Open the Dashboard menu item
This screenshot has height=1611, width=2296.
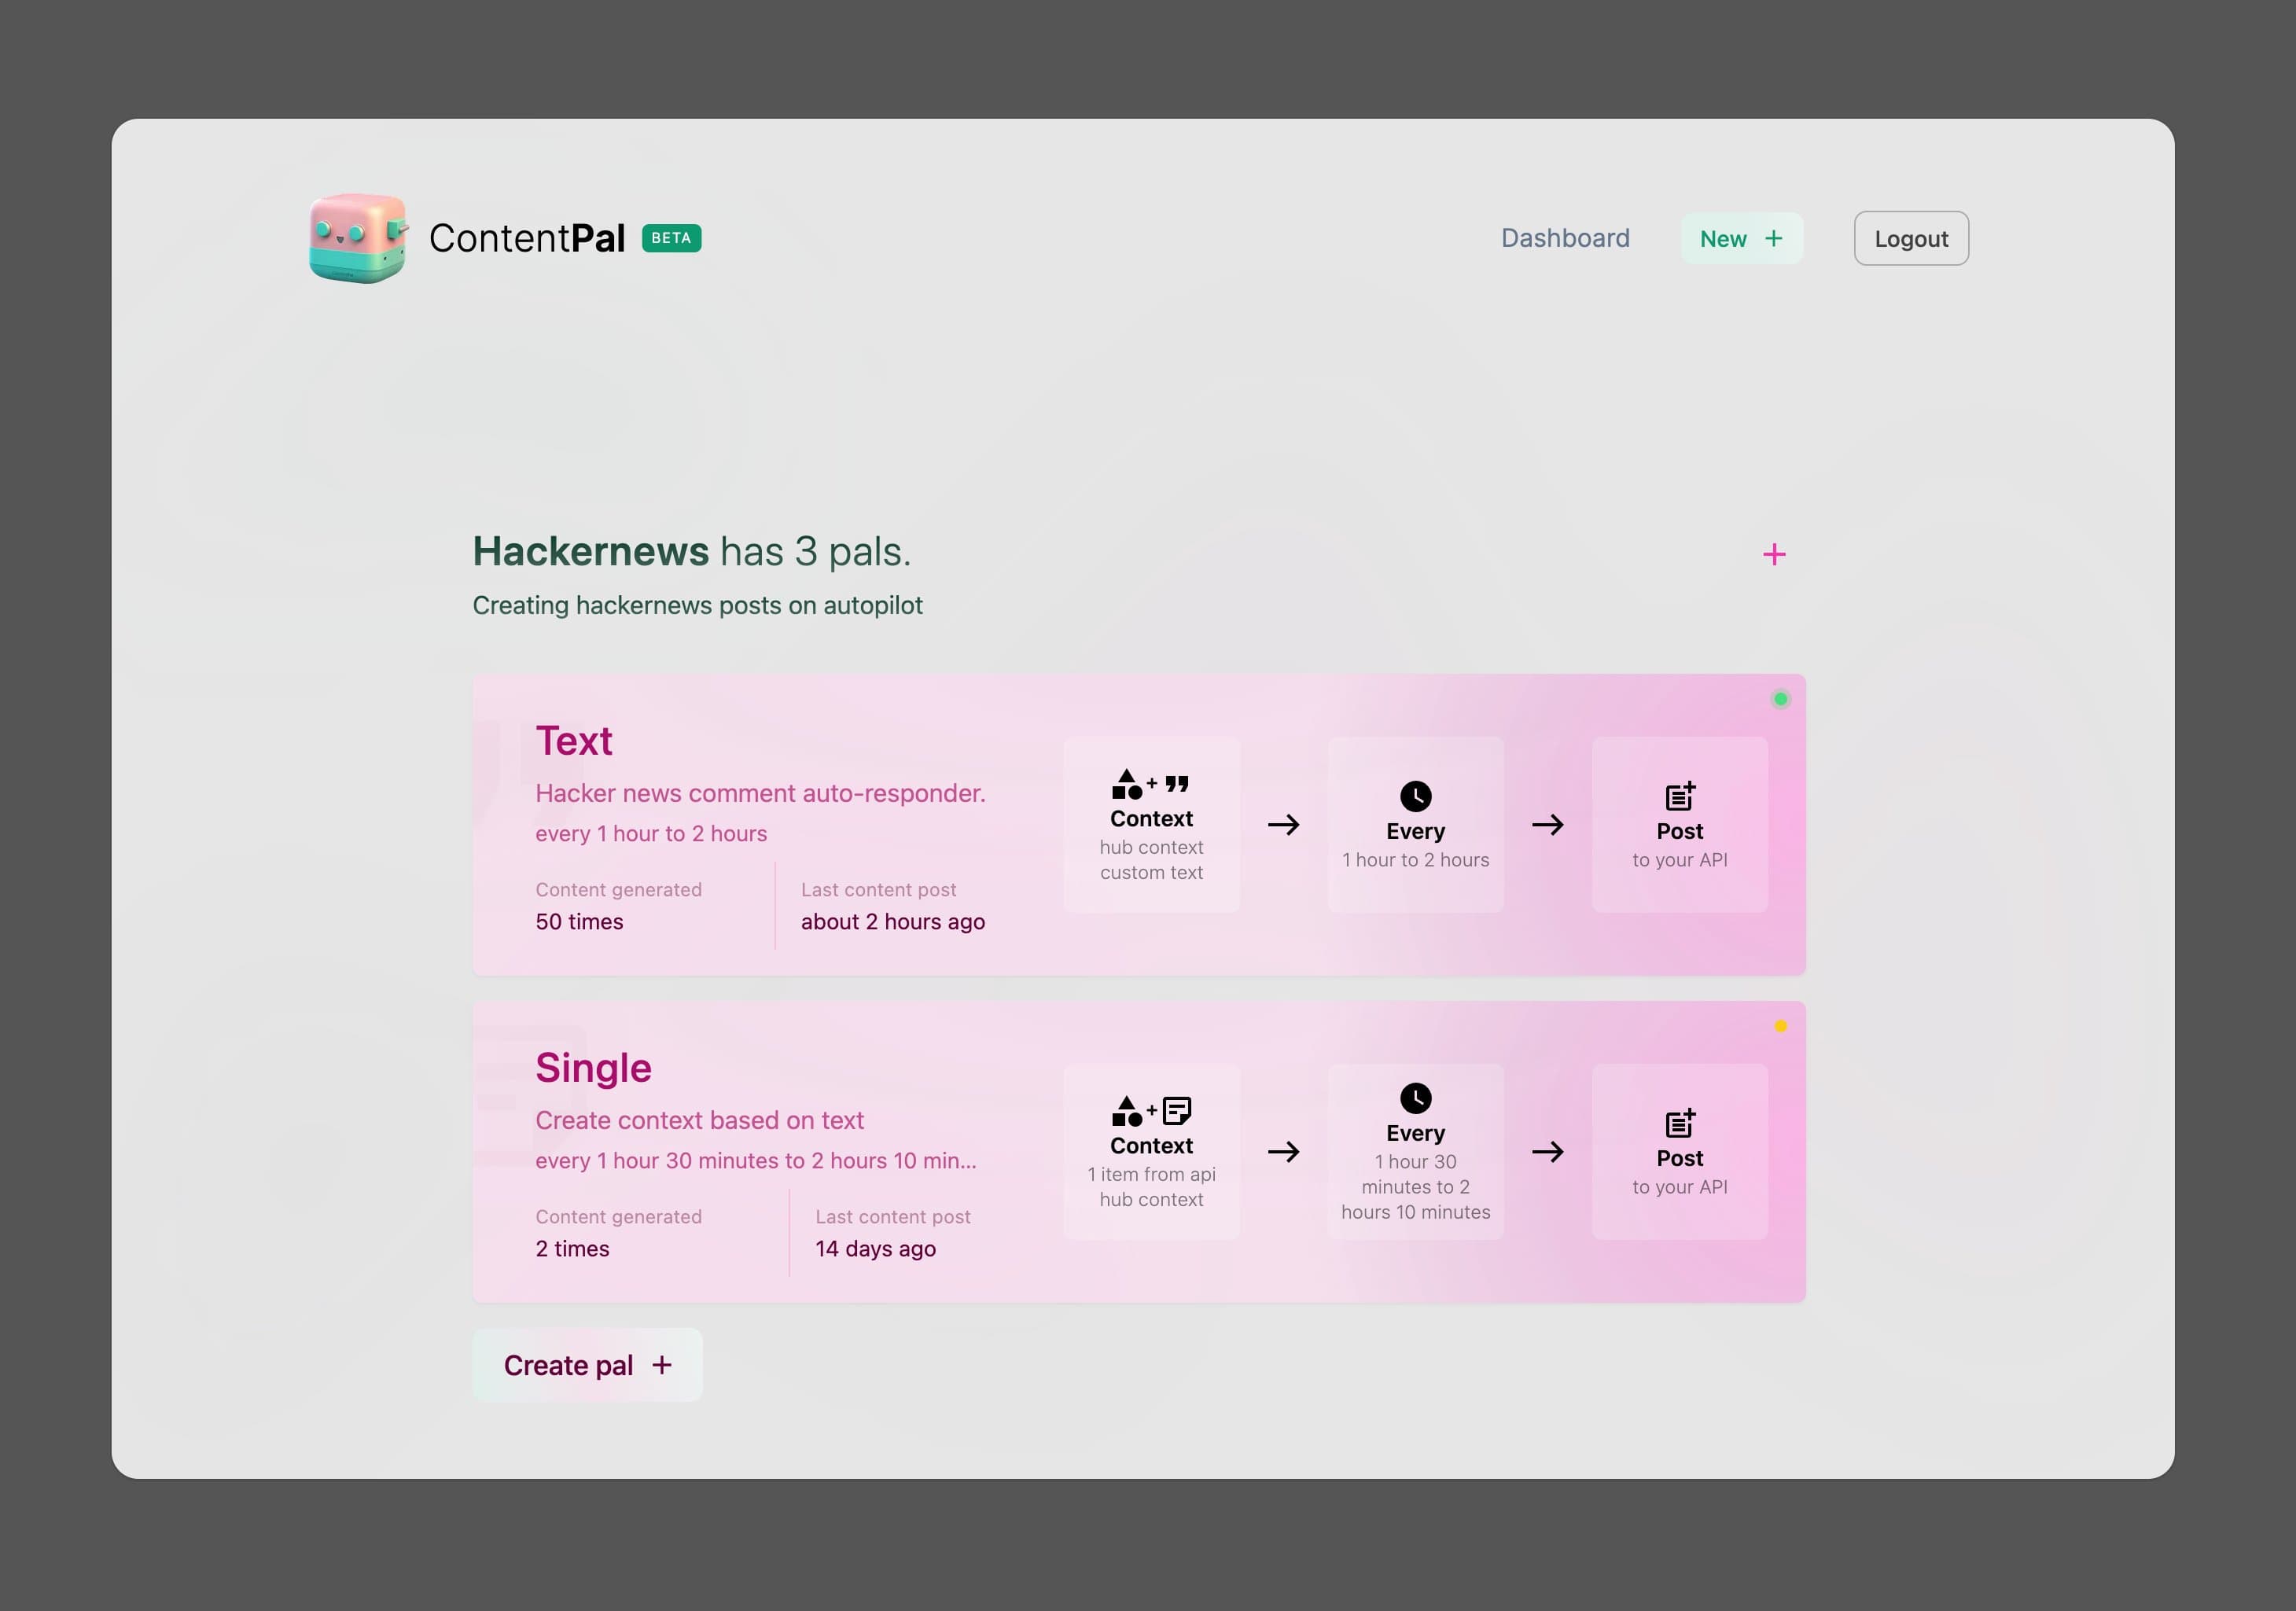point(1565,237)
